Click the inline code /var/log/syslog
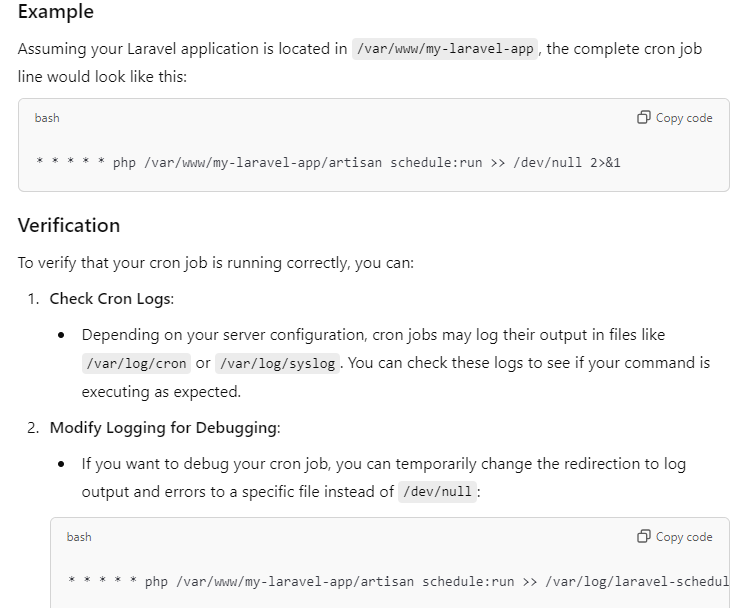 pos(278,363)
